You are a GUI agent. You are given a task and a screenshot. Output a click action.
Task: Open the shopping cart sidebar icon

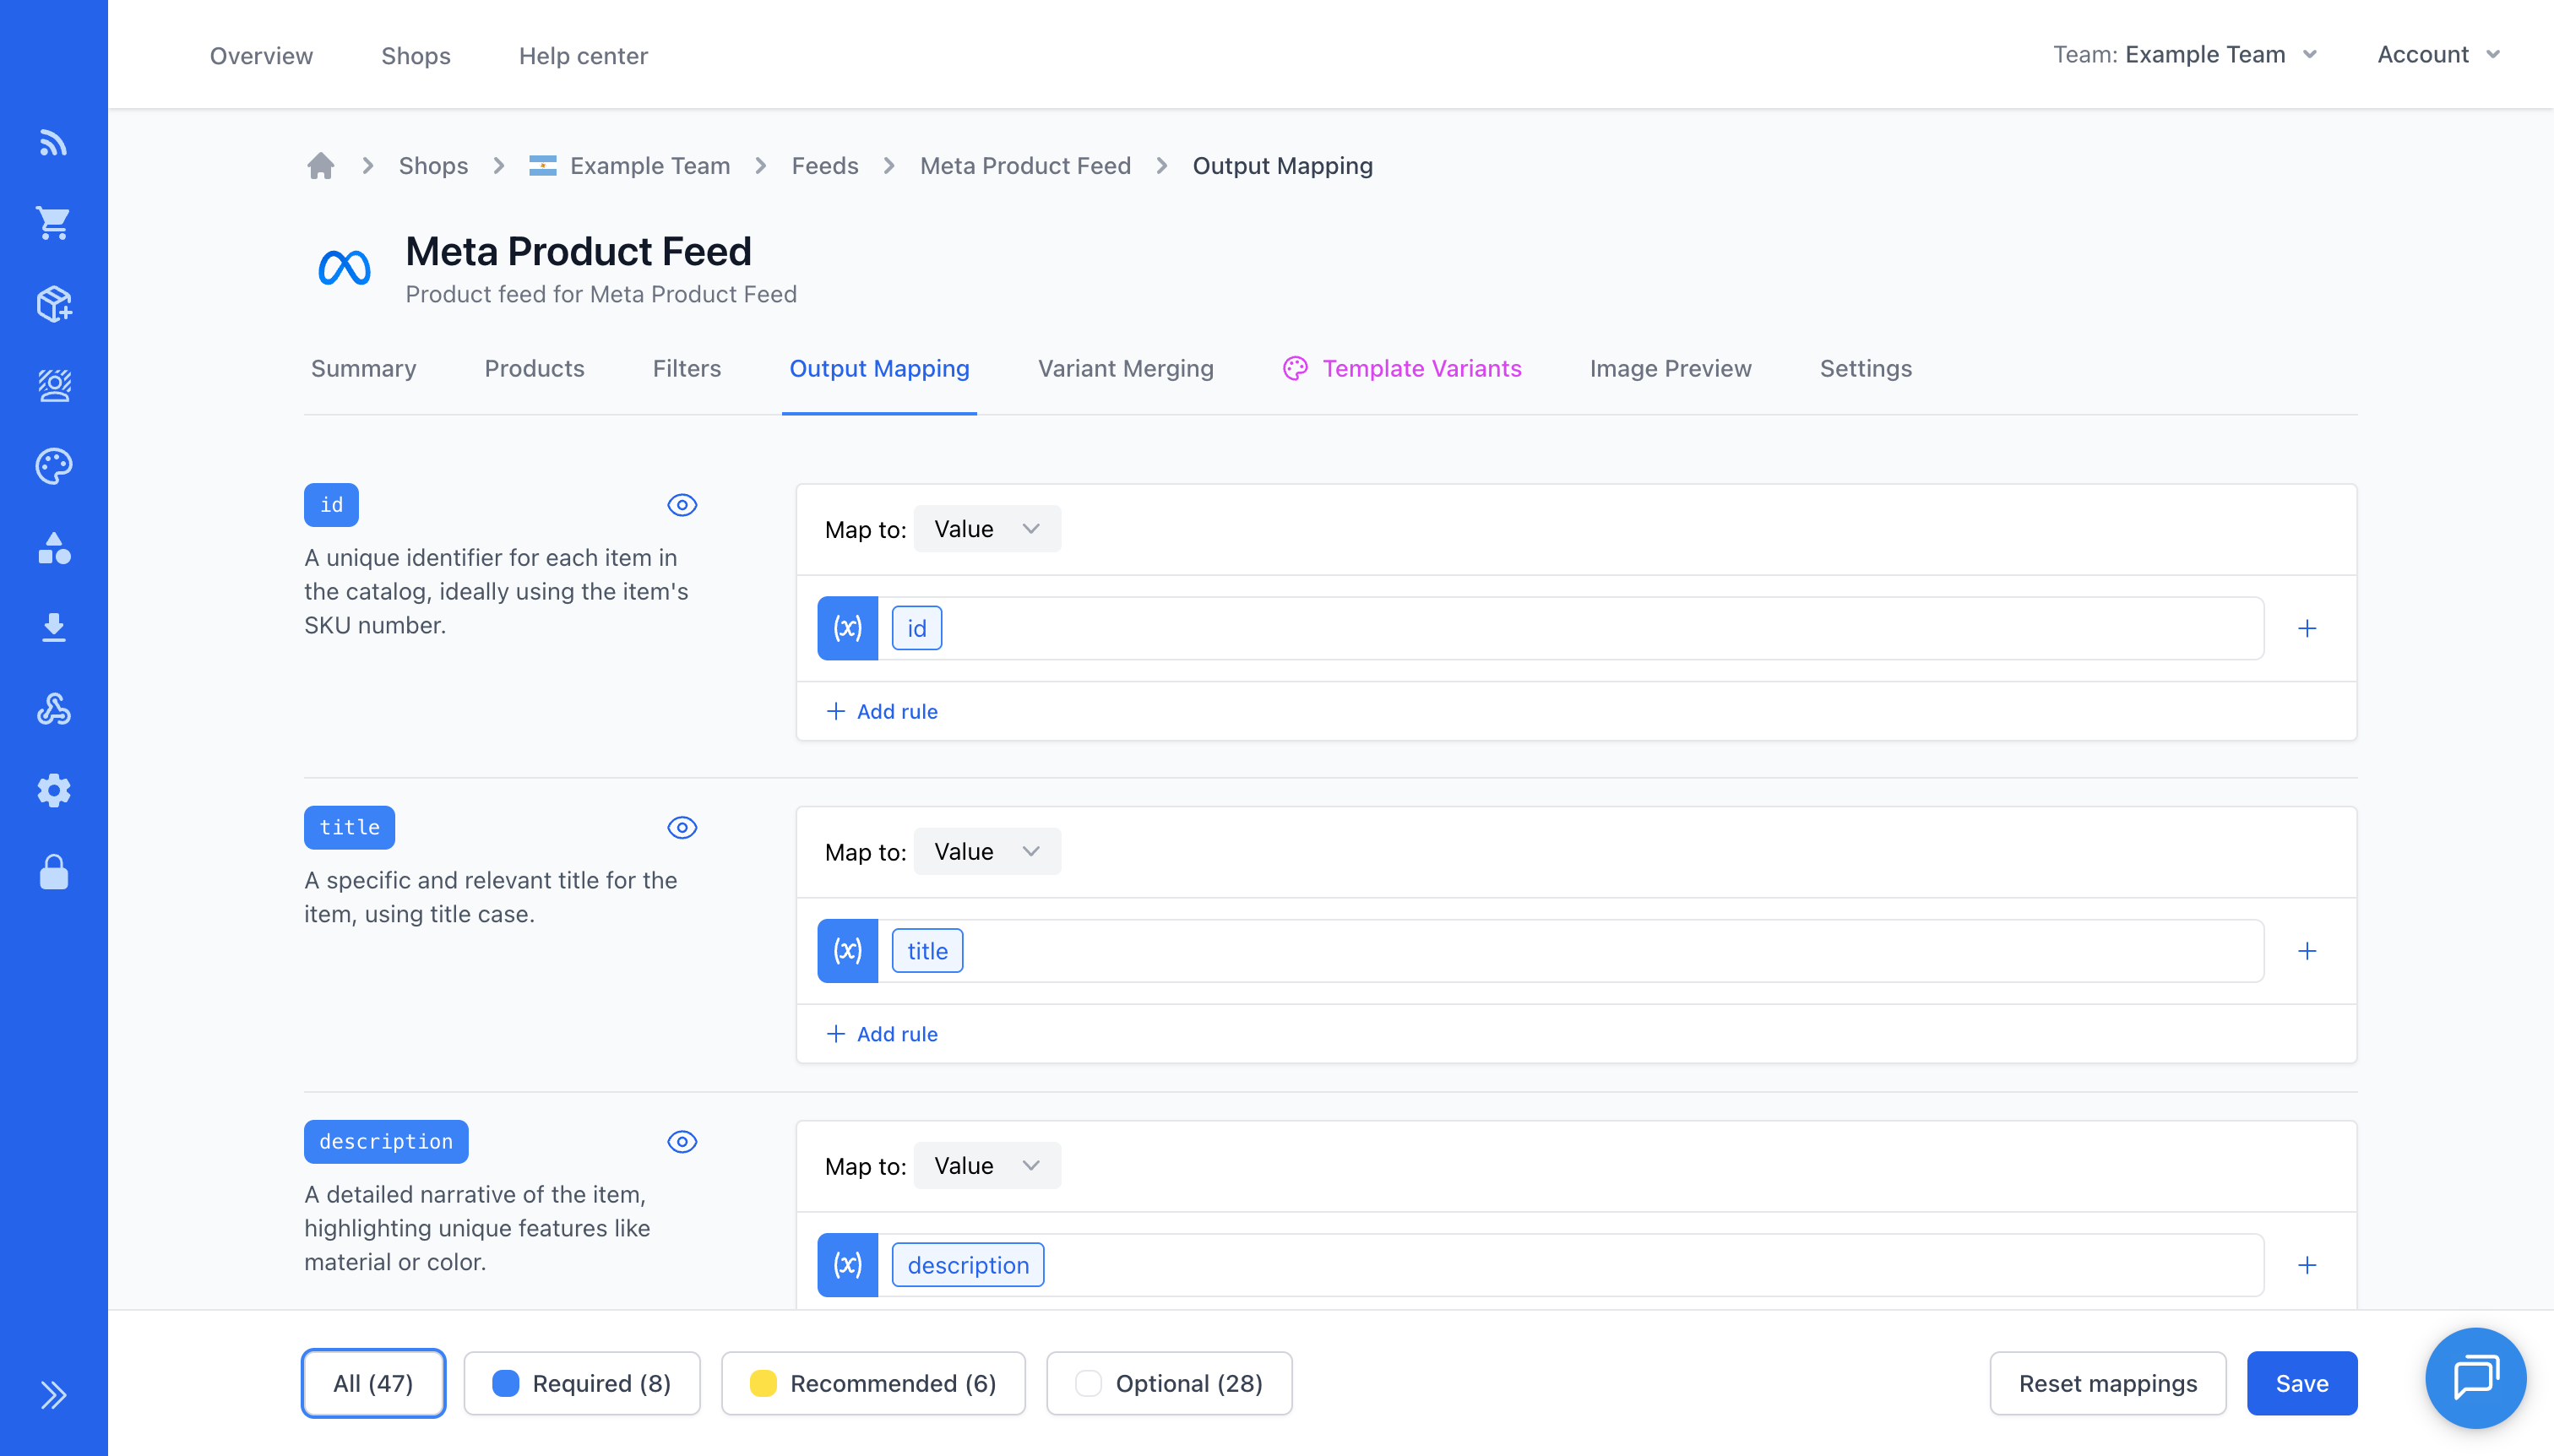(x=54, y=223)
